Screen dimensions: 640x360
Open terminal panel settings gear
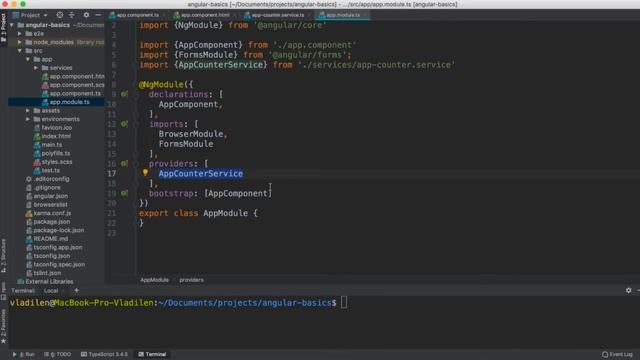(x=629, y=290)
